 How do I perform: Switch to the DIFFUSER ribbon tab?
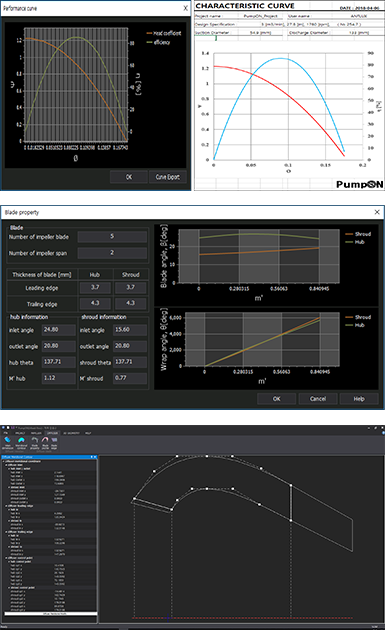[x=52, y=433]
